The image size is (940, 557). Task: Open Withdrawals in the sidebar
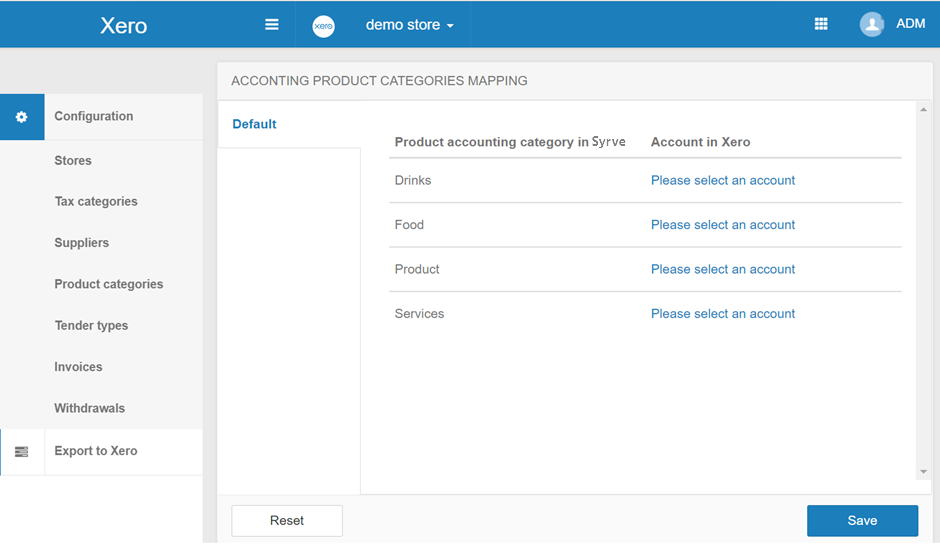click(90, 409)
